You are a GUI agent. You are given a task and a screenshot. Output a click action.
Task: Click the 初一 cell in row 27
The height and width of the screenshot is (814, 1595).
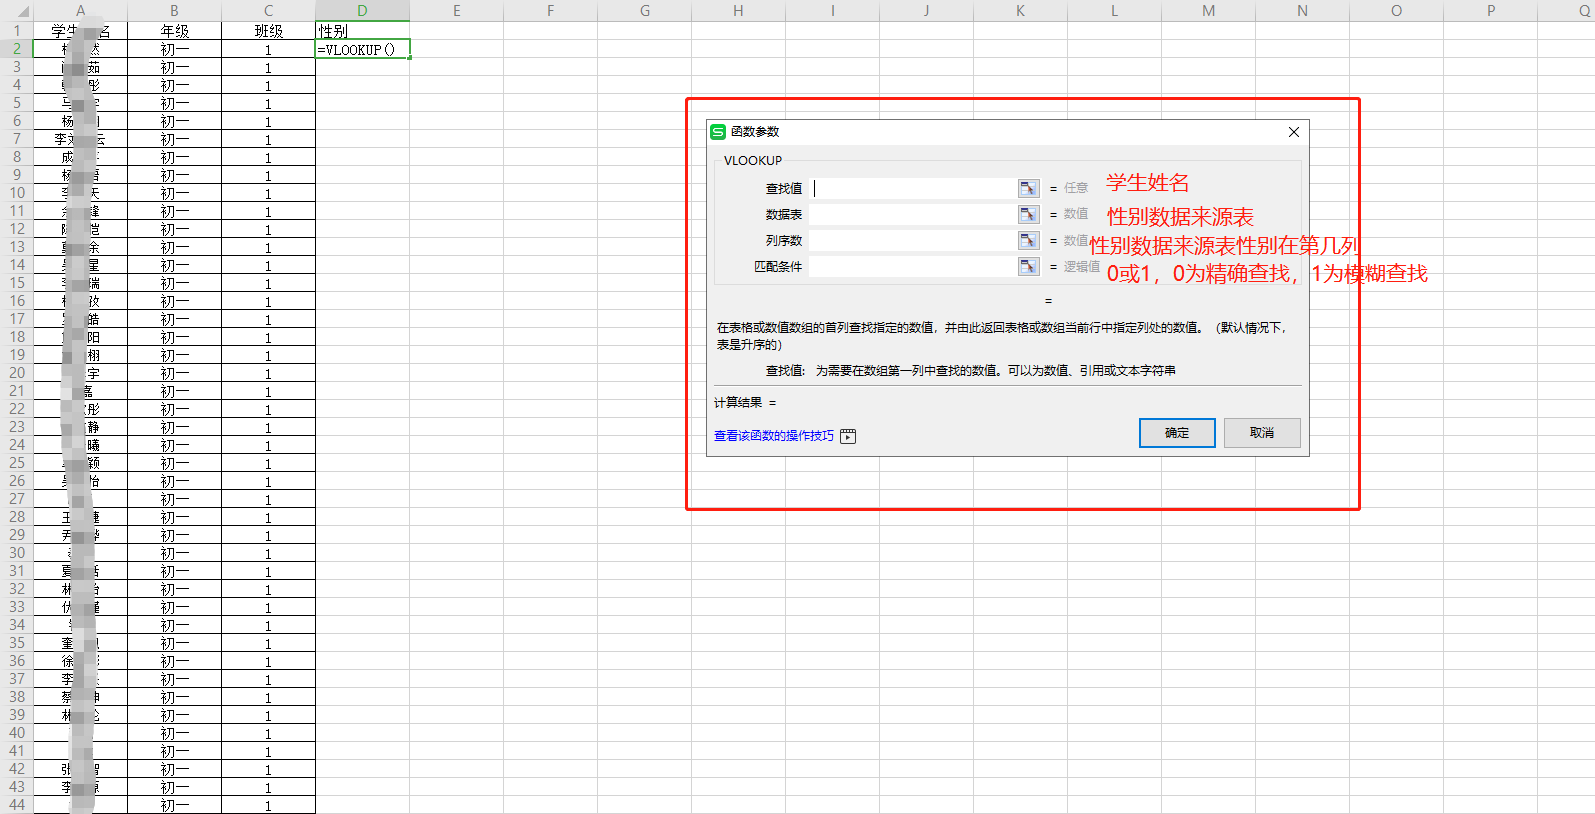pos(174,499)
